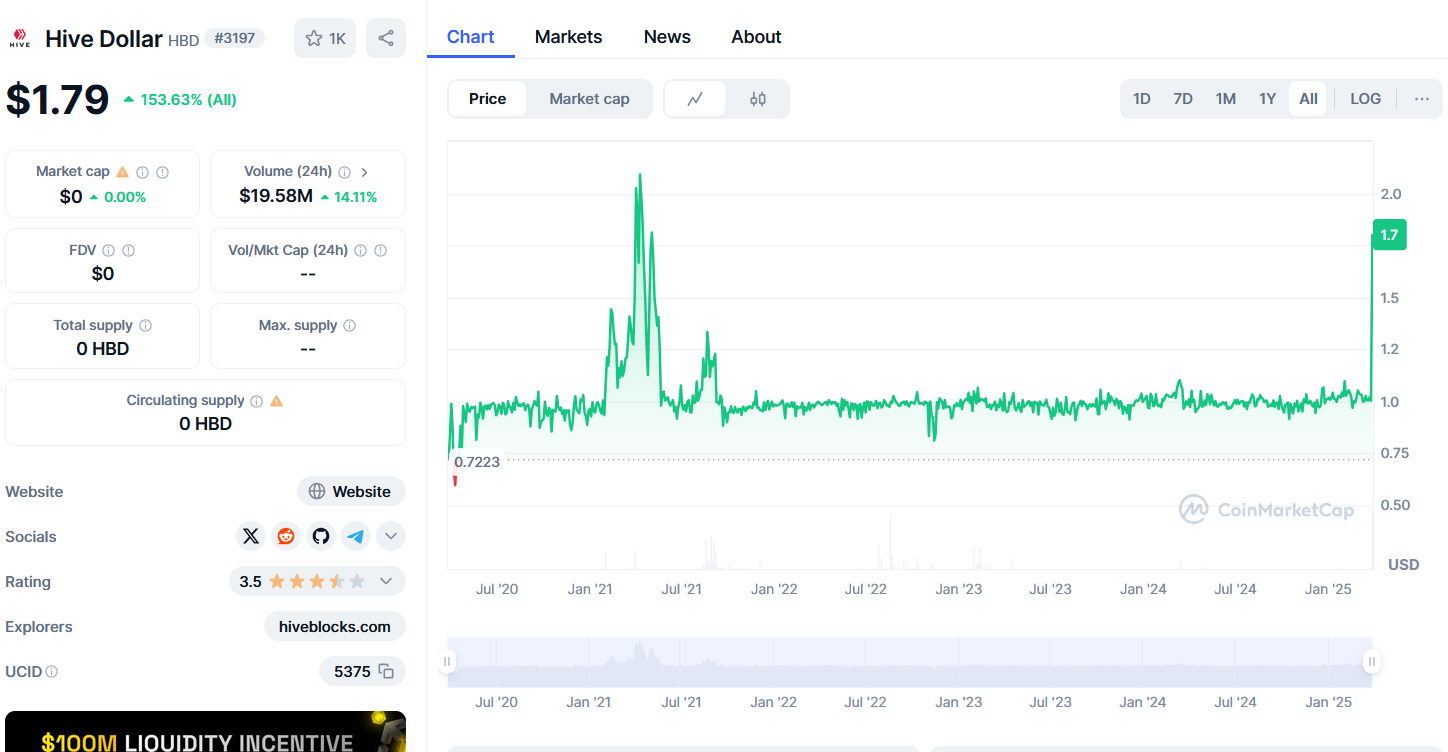
Task: Open more chart options ellipsis menu
Action: click(x=1422, y=99)
